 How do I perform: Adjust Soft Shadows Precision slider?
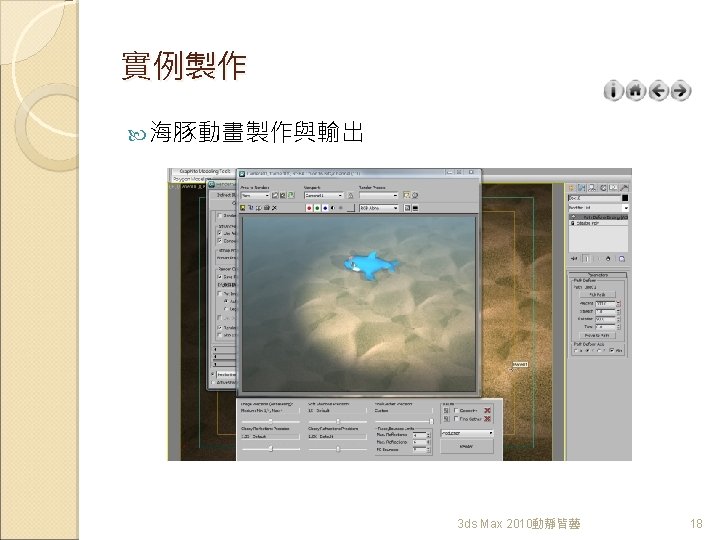[x=338, y=421]
